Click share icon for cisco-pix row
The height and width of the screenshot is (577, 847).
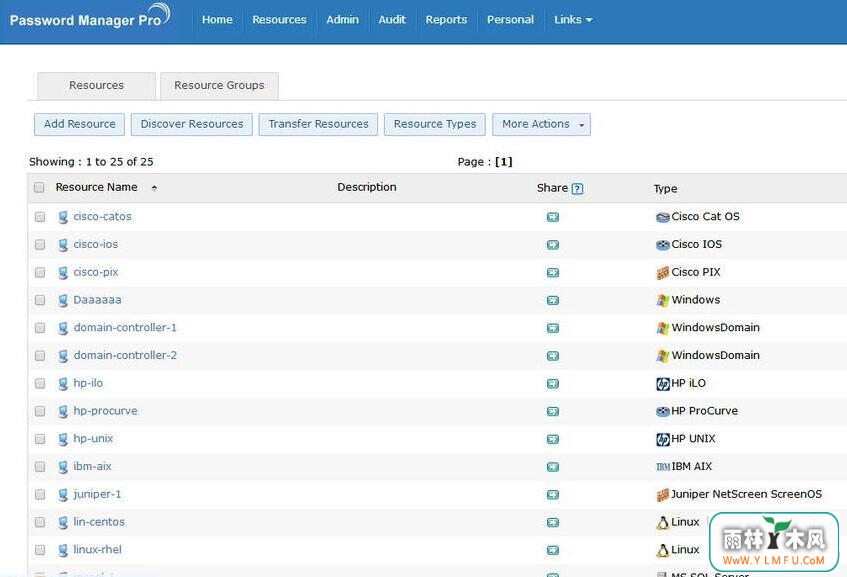(553, 273)
